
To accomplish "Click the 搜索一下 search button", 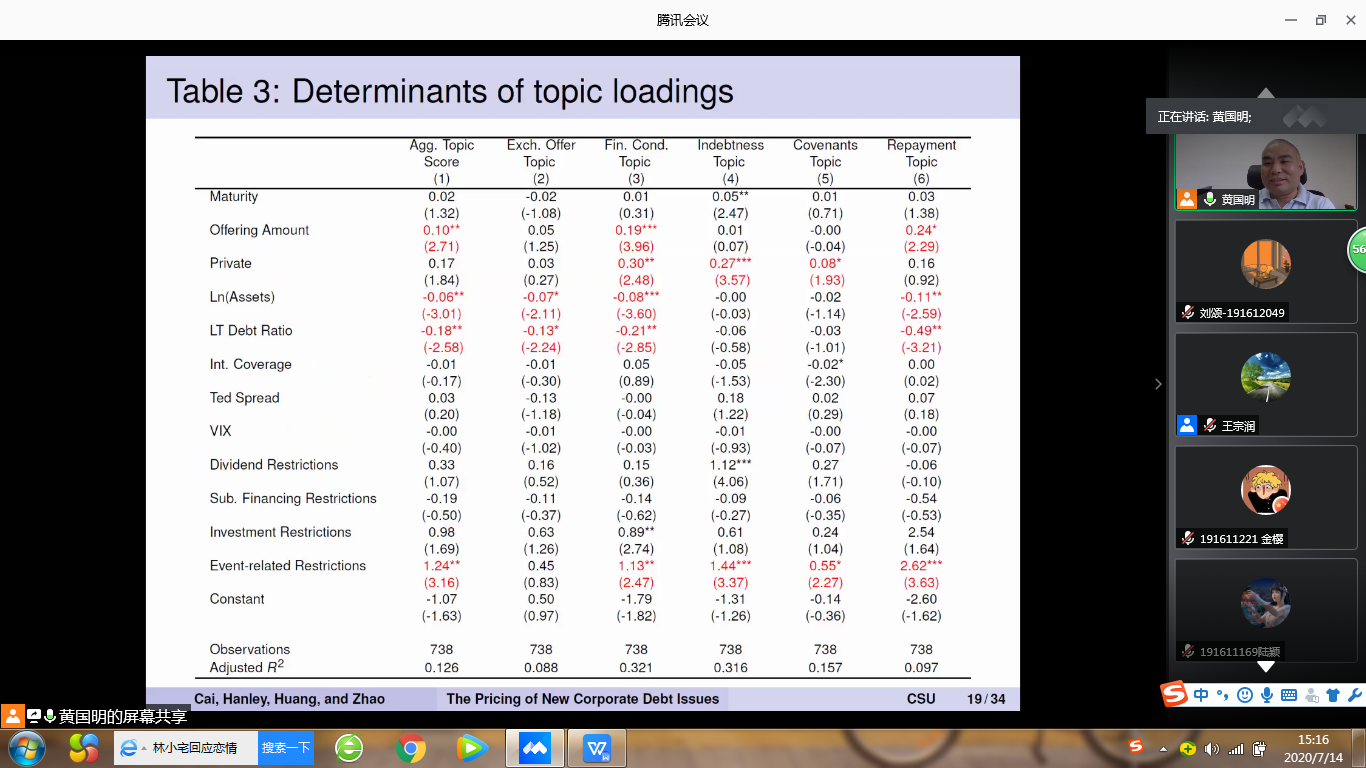I will click(286, 748).
